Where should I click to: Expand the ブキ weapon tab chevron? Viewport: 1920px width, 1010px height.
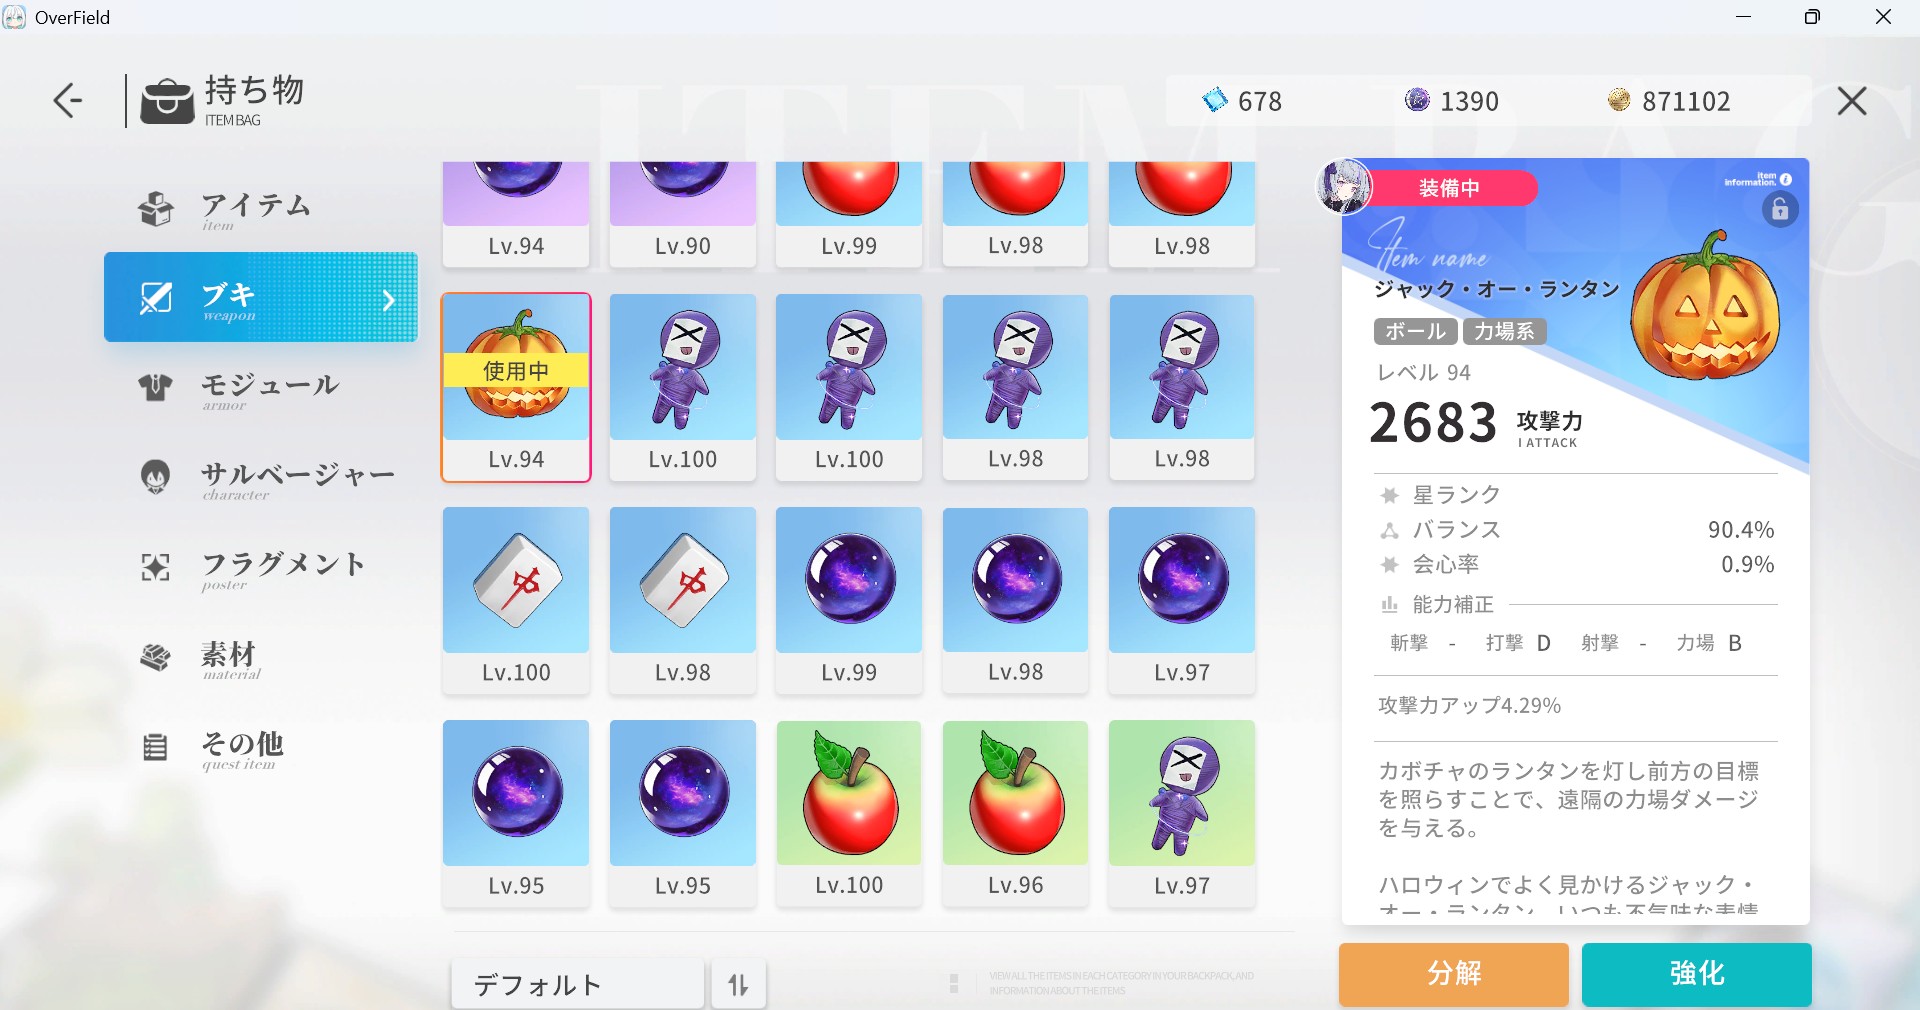pos(389,300)
